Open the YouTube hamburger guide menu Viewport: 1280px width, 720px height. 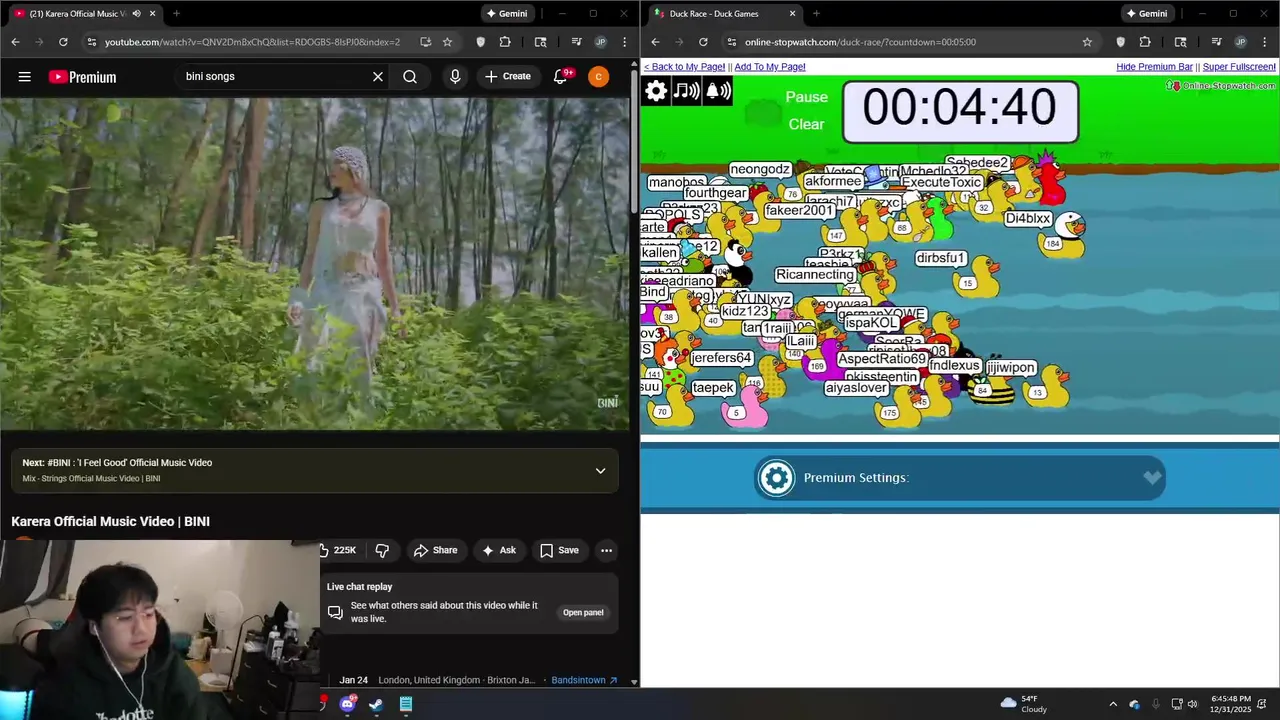25,77
